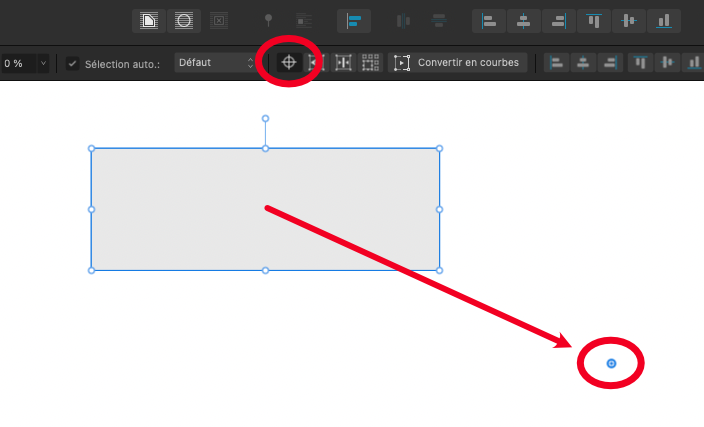Image resolution: width=704 pixels, height=427 pixels.
Task: Click the pin icon in the top toolbar
Action: pyautogui.click(x=268, y=20)
